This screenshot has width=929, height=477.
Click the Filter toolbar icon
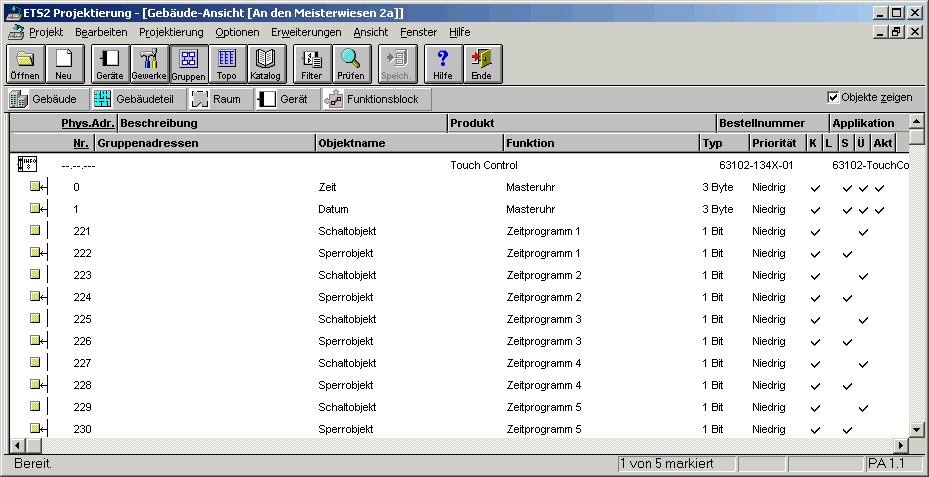click(312, 63)
